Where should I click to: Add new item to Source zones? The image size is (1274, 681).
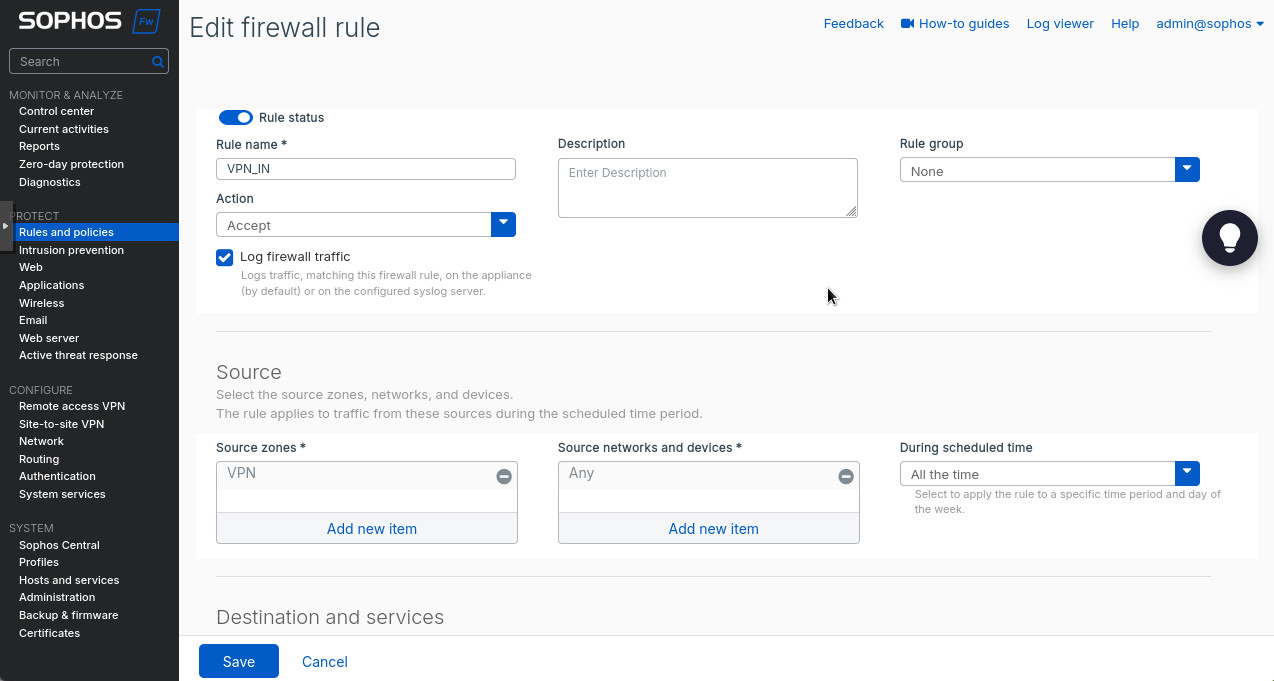(371, 528)
